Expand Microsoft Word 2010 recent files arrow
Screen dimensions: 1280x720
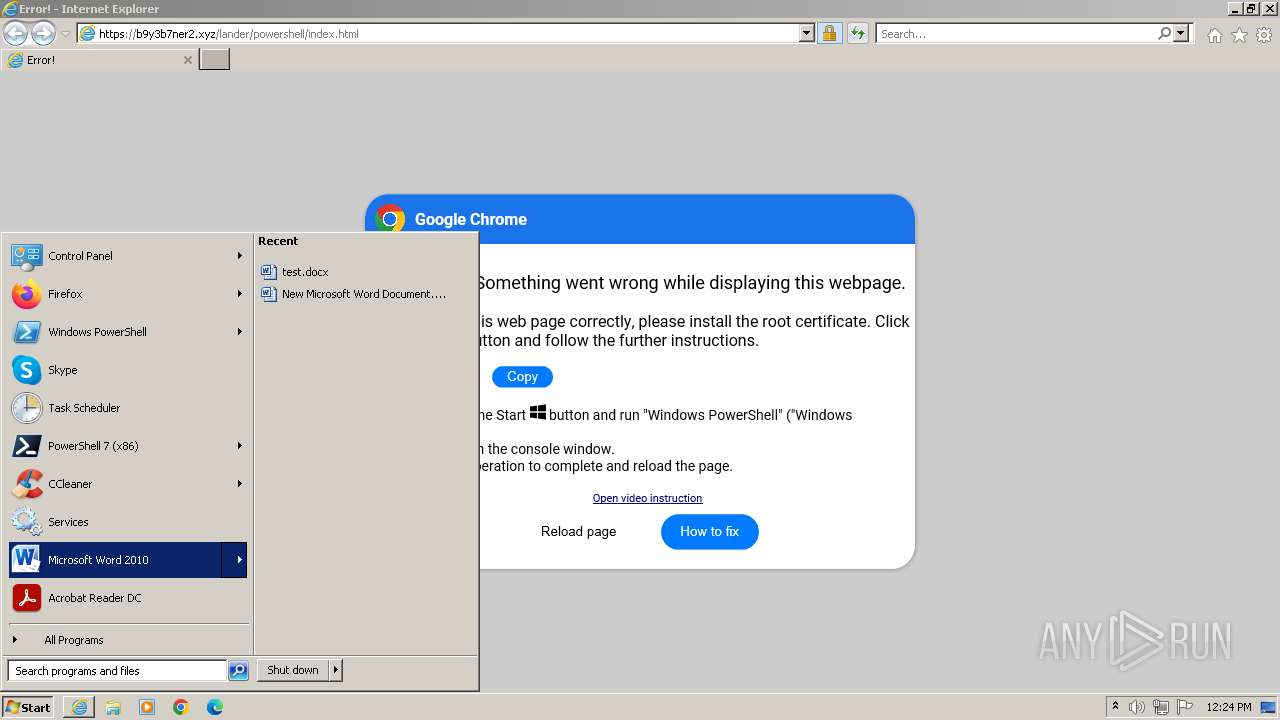235,560
